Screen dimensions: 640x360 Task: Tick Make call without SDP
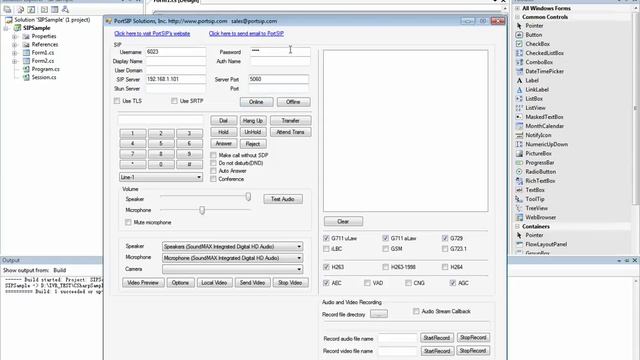pos(213,155)
